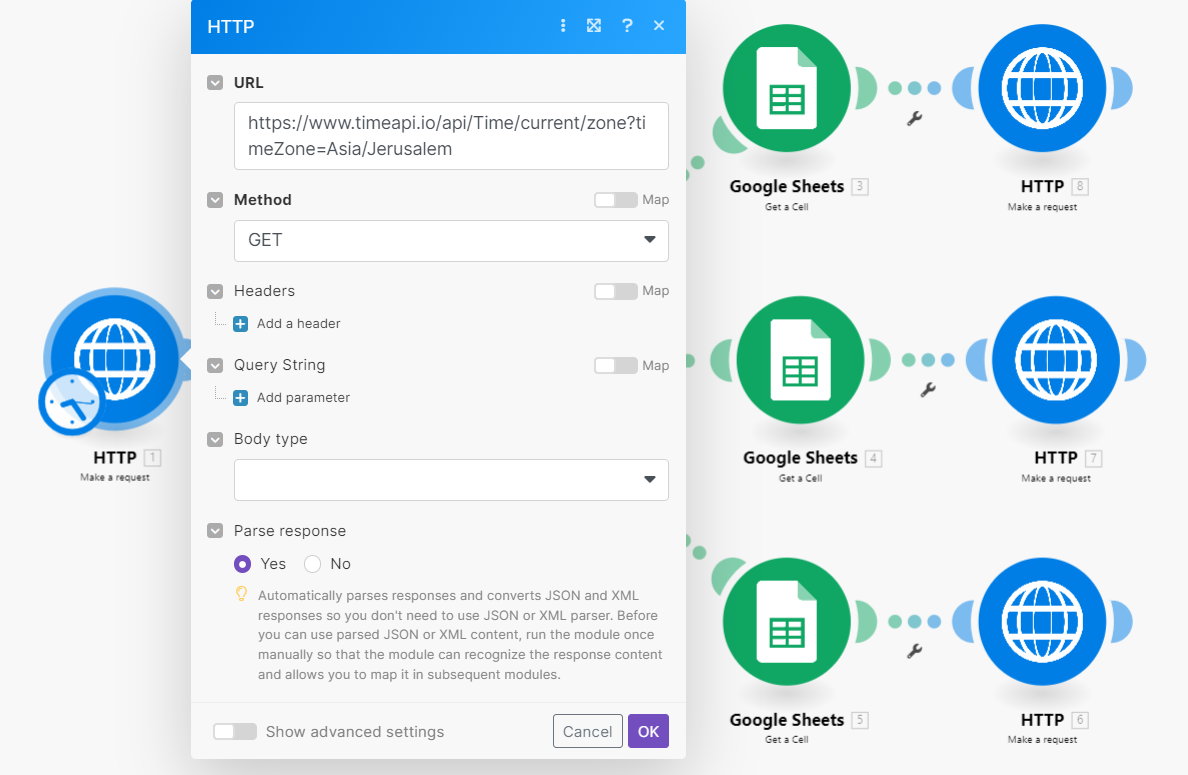Select the HTTP module numbered 7
1188x775 pixels.
point(1055,360)
